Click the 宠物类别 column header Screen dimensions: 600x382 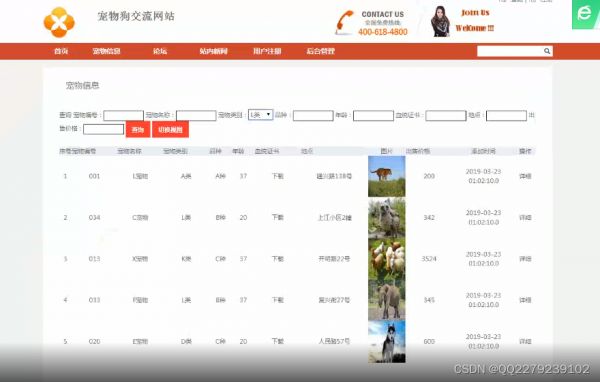[x=175, y=151]
